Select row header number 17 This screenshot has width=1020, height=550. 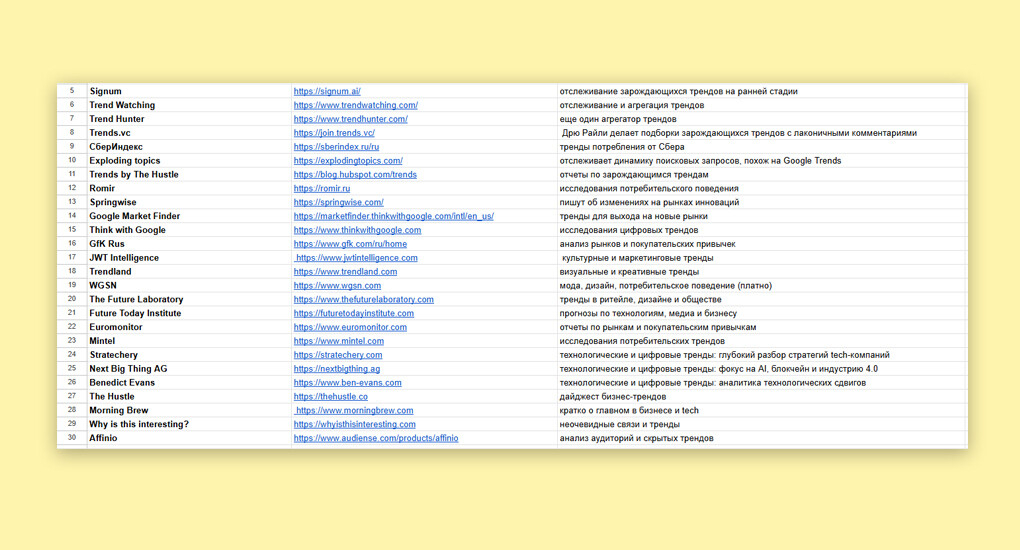72,258
